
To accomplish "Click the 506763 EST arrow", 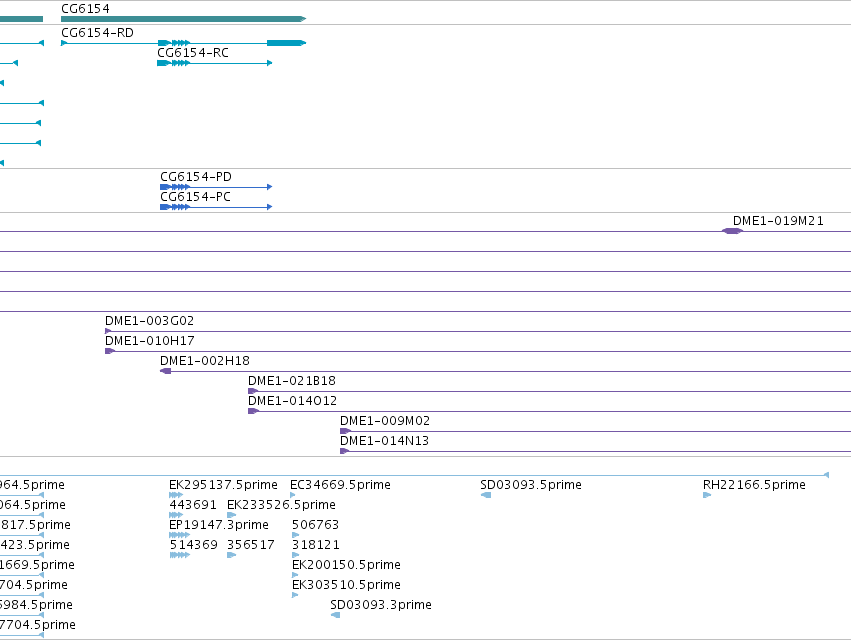I will coord(295,535).
